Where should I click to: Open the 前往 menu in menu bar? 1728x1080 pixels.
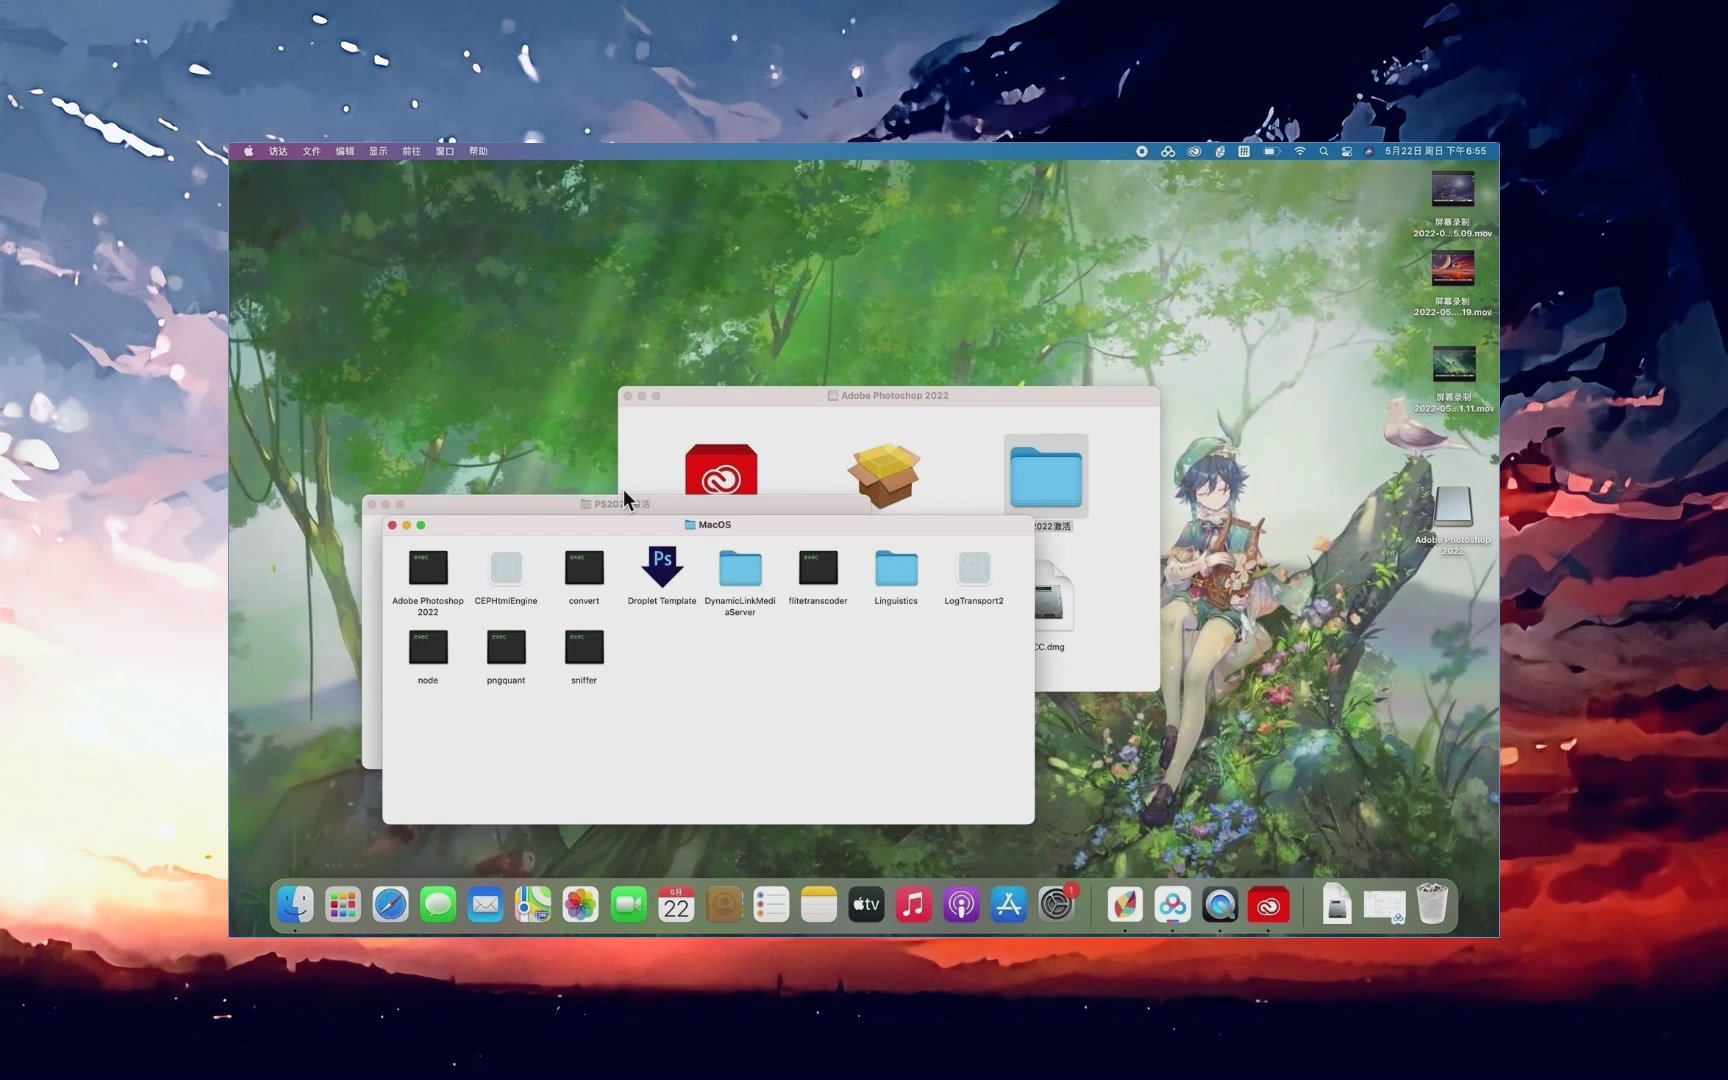coord(411,151)
